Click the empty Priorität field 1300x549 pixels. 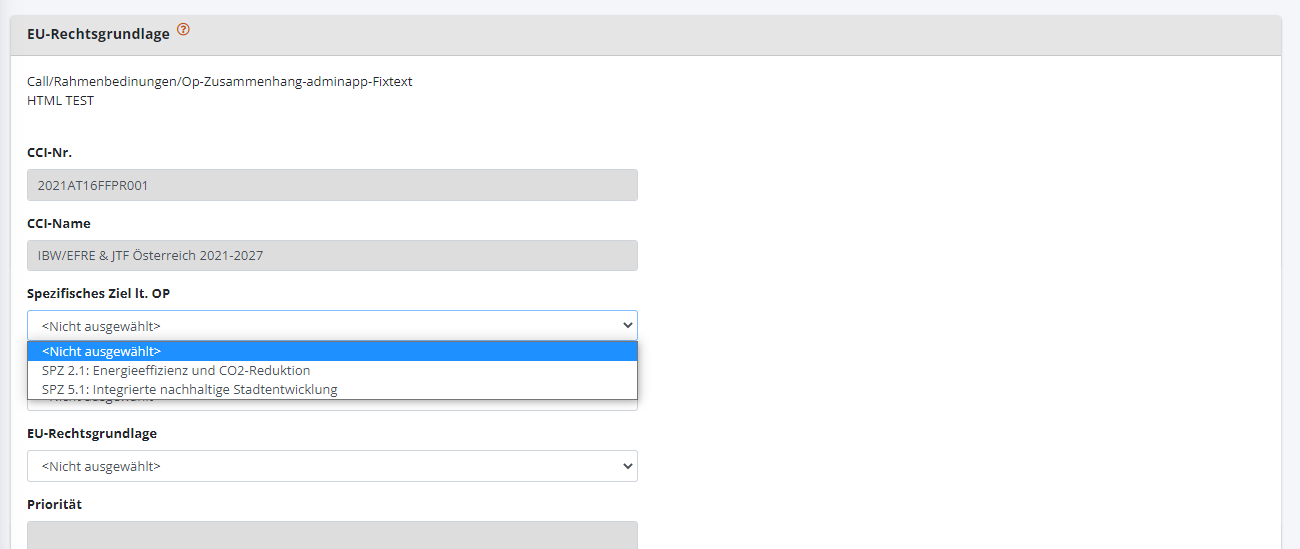pos(332,534)
